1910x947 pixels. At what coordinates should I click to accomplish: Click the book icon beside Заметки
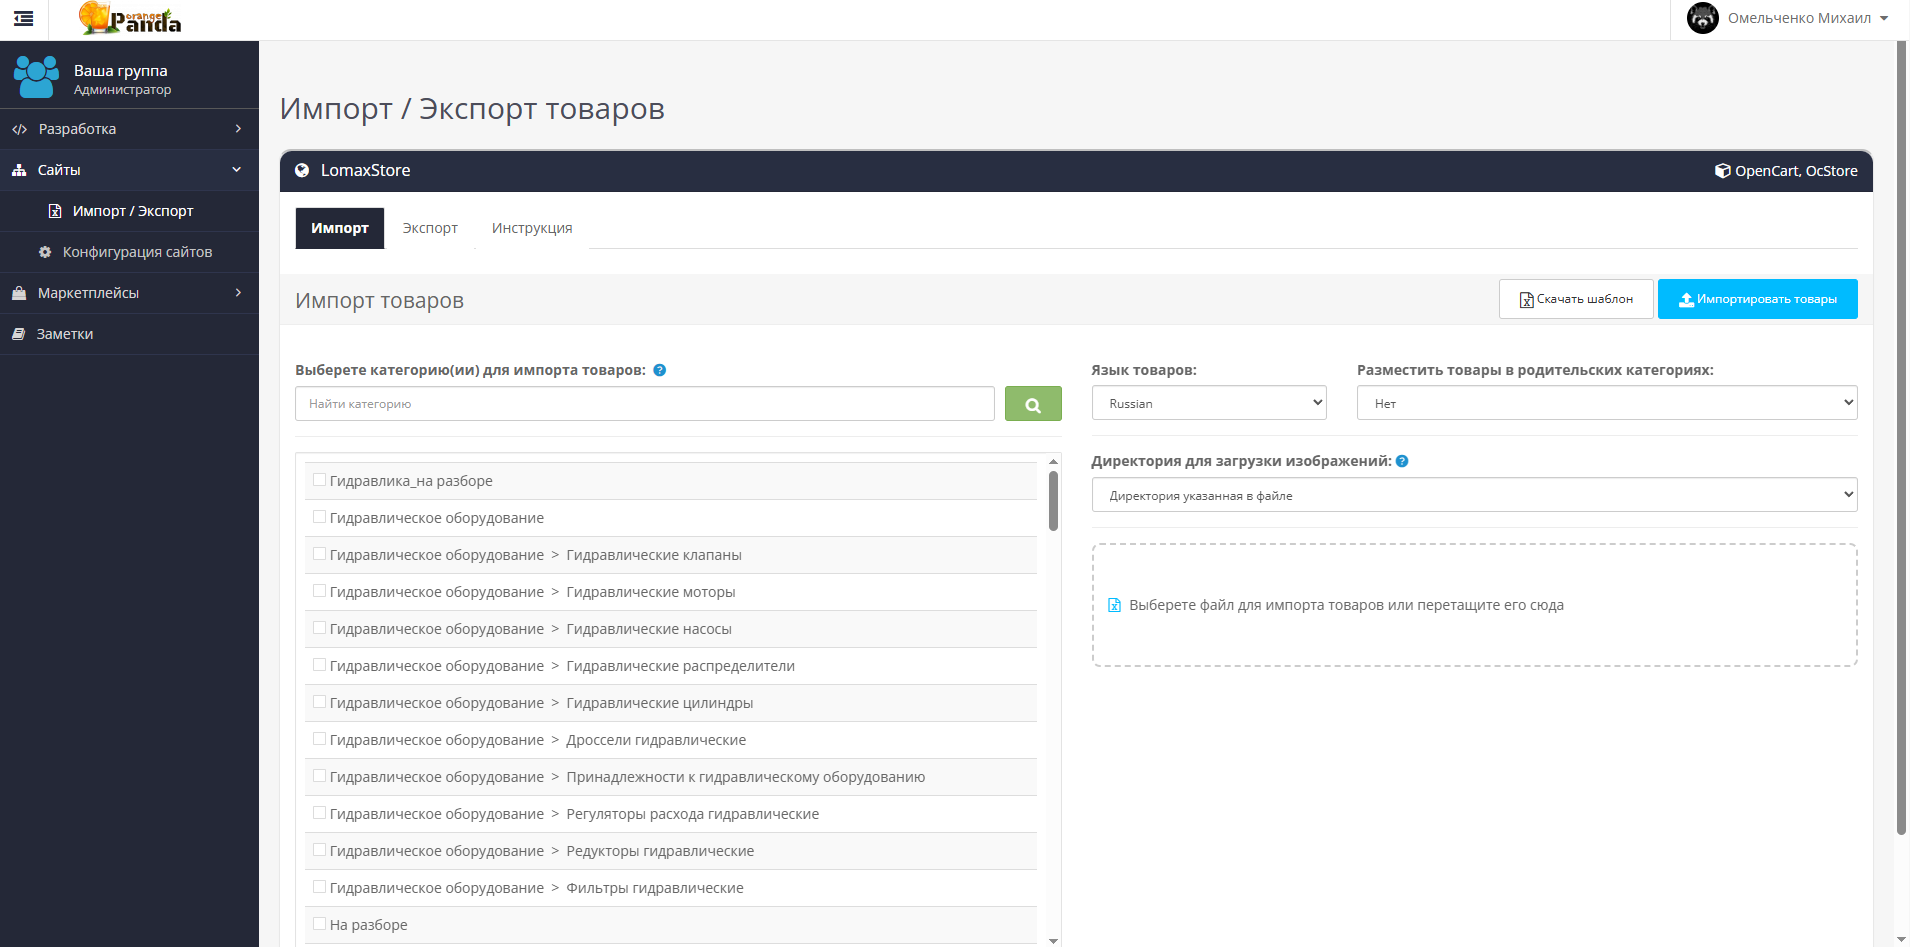pyautogui.click(x=19, y=334)
